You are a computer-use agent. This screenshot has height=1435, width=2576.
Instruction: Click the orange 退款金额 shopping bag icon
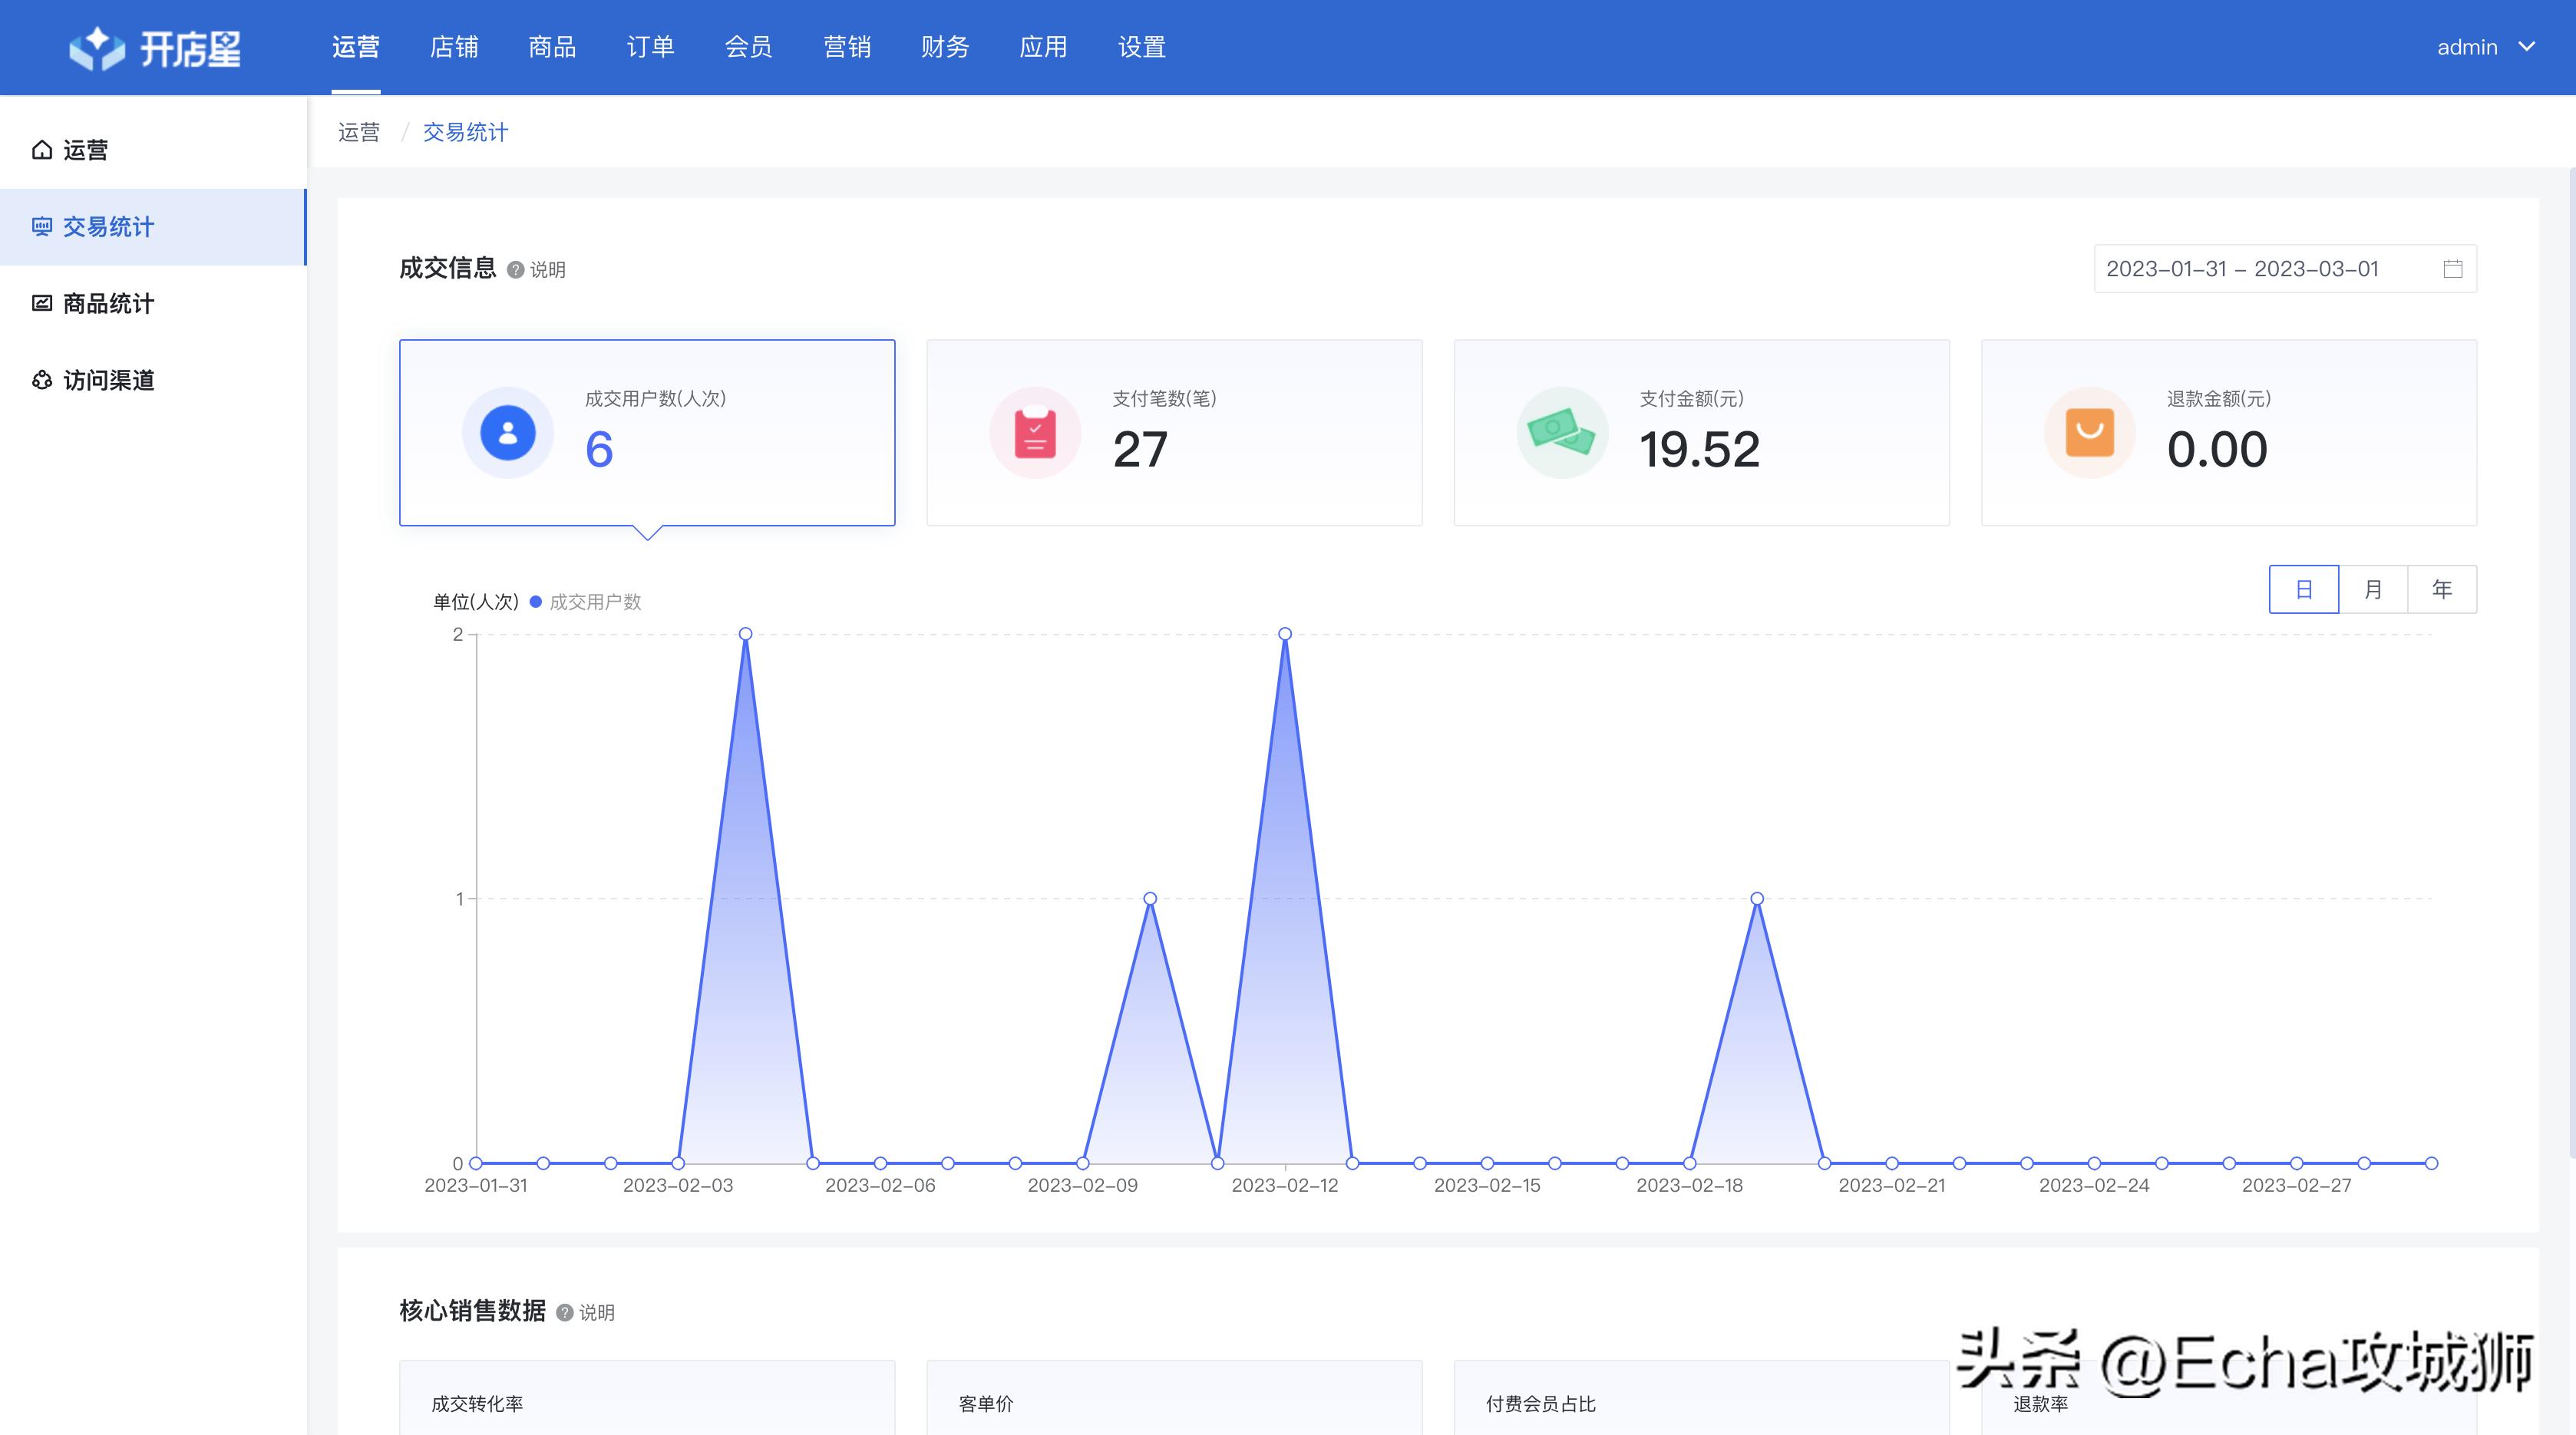point(2090,431)
